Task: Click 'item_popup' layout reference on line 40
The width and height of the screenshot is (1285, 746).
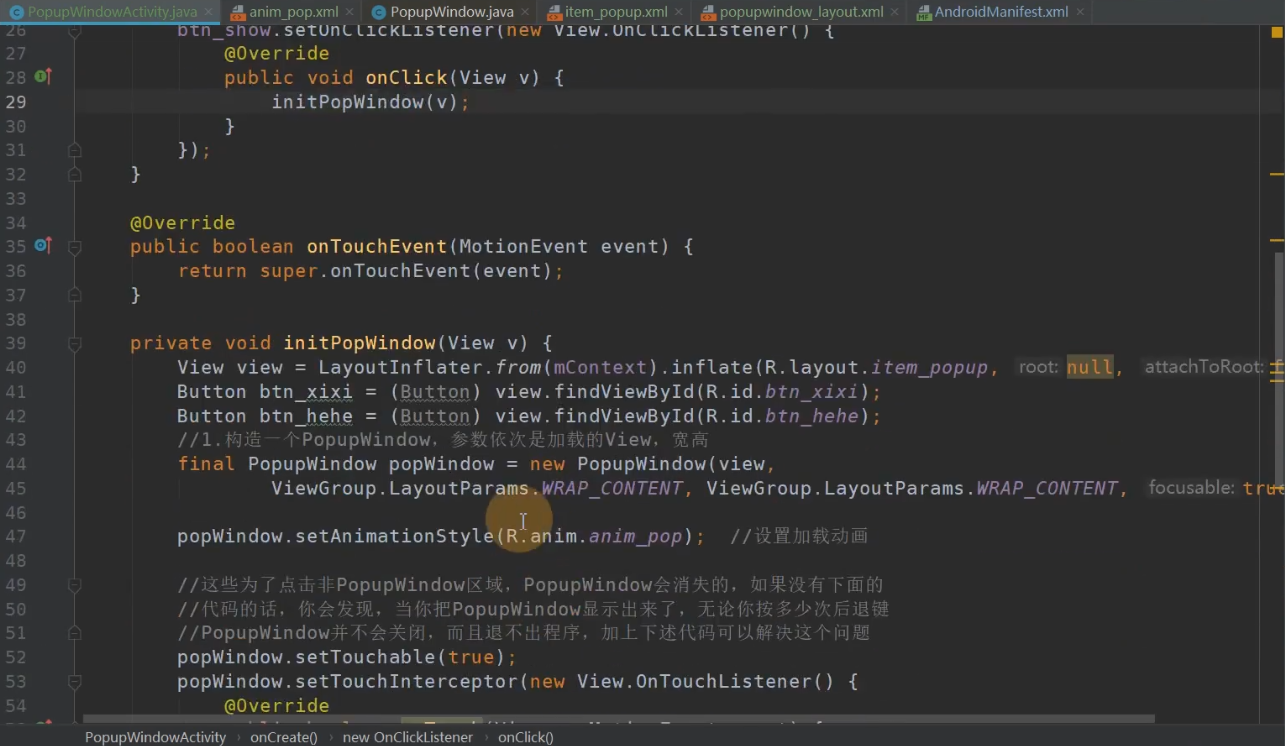Action: tap(929, 367)
